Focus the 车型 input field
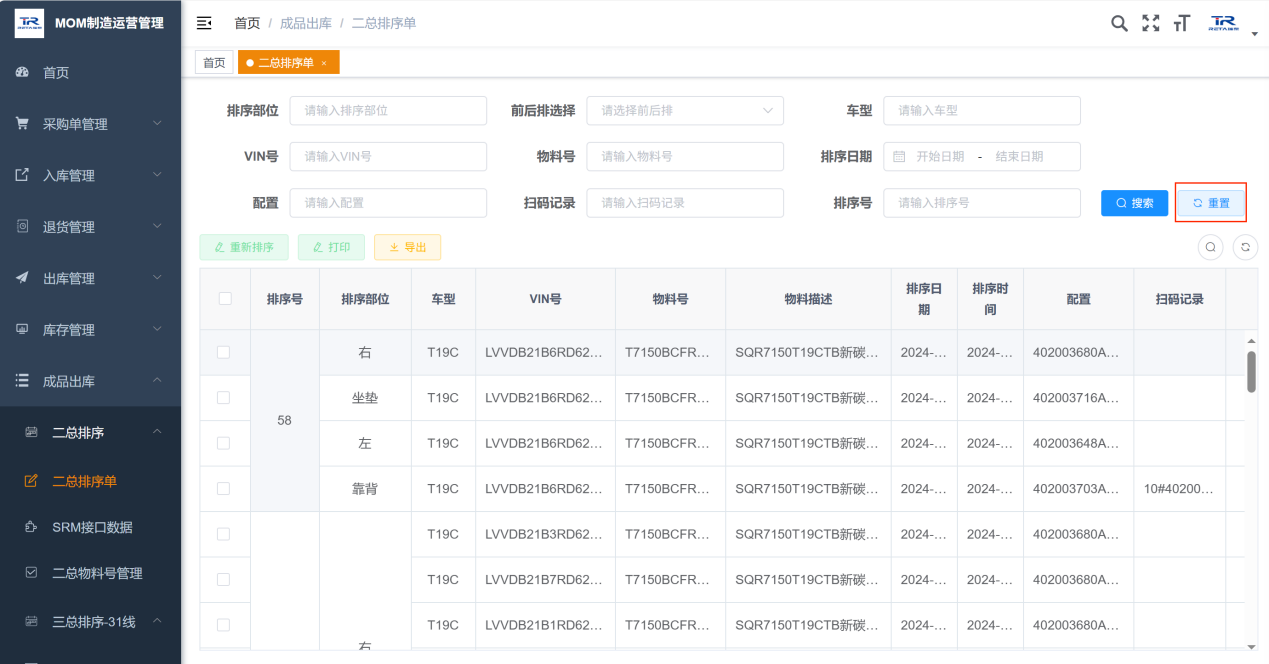The height and width of the screenshot is (664, 1269). click(x=982, y=111)
